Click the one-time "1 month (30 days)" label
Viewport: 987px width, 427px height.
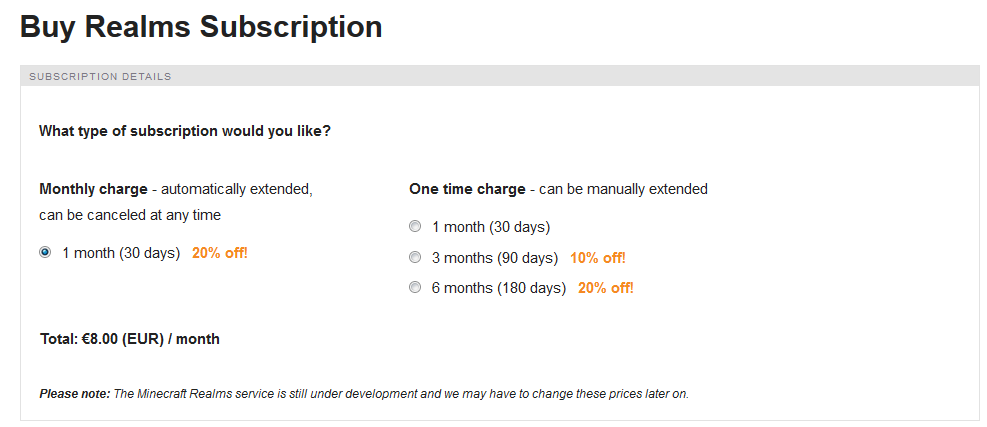[491, 227]
